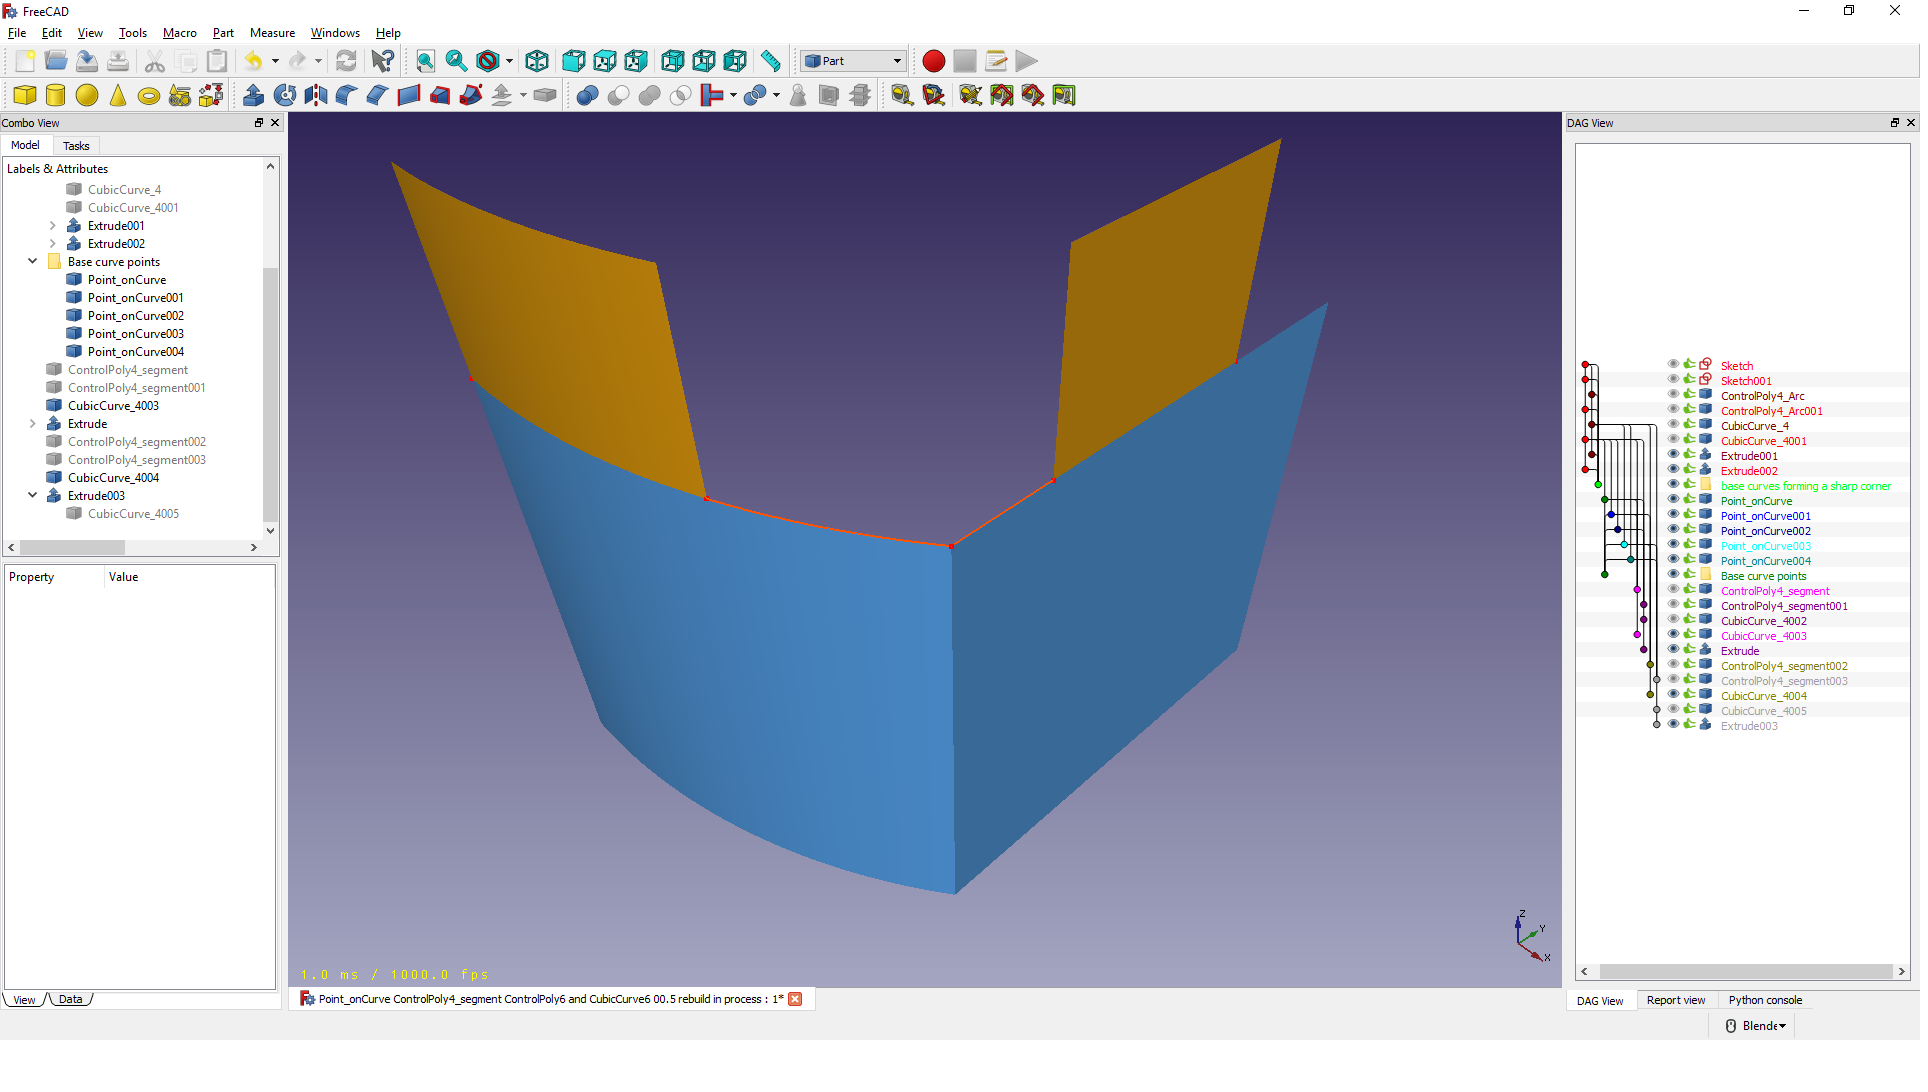This screenshot has width=1928, height=1092.
Task: Click the Extrude tool icon
Action: coord(254,95)
